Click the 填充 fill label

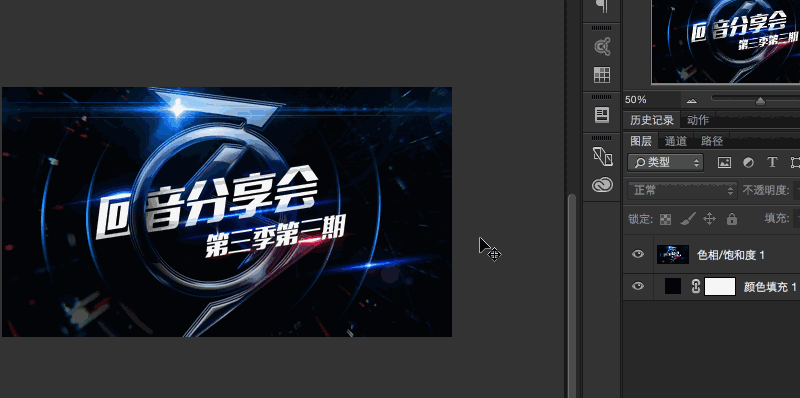pos(777,219)
